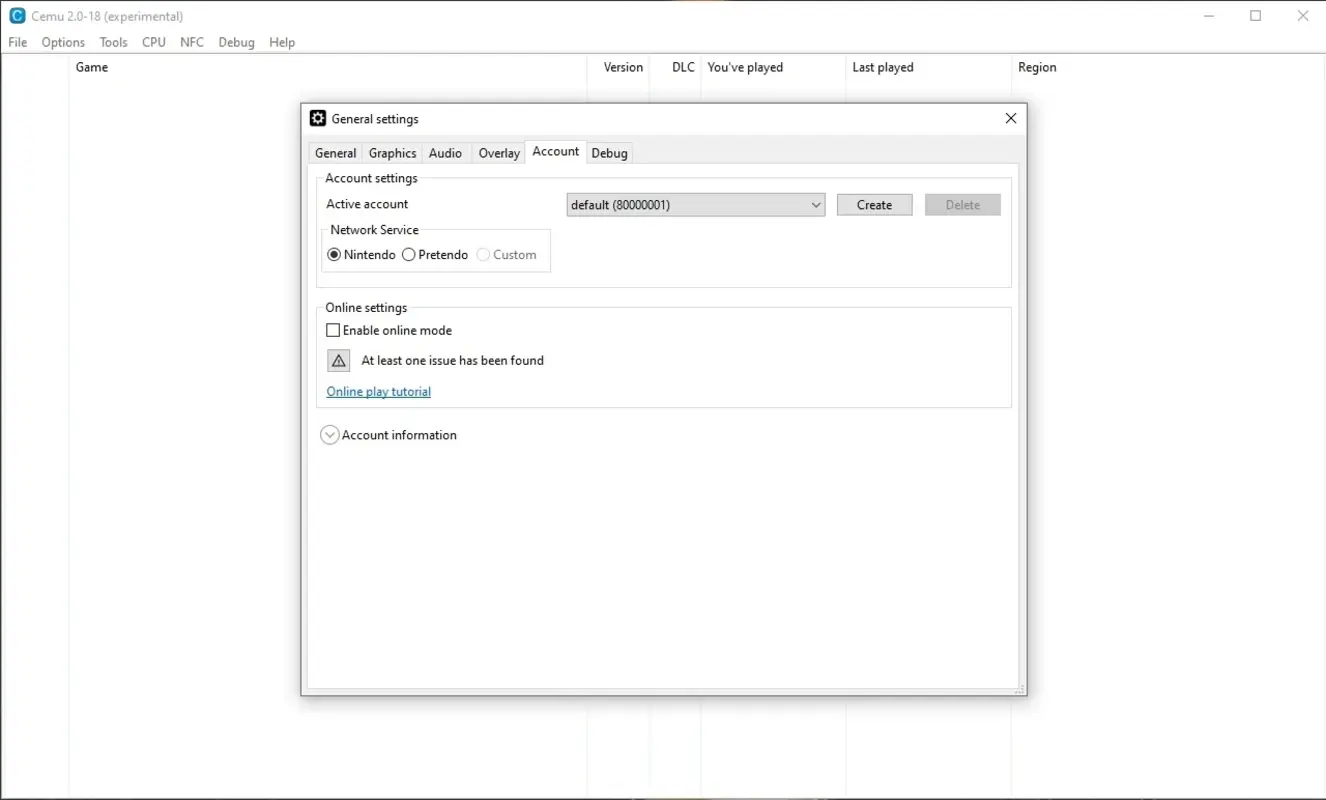Switch to the Overlay tab
The width and height of the screenshot is (1326, 800).
(498, 152)
